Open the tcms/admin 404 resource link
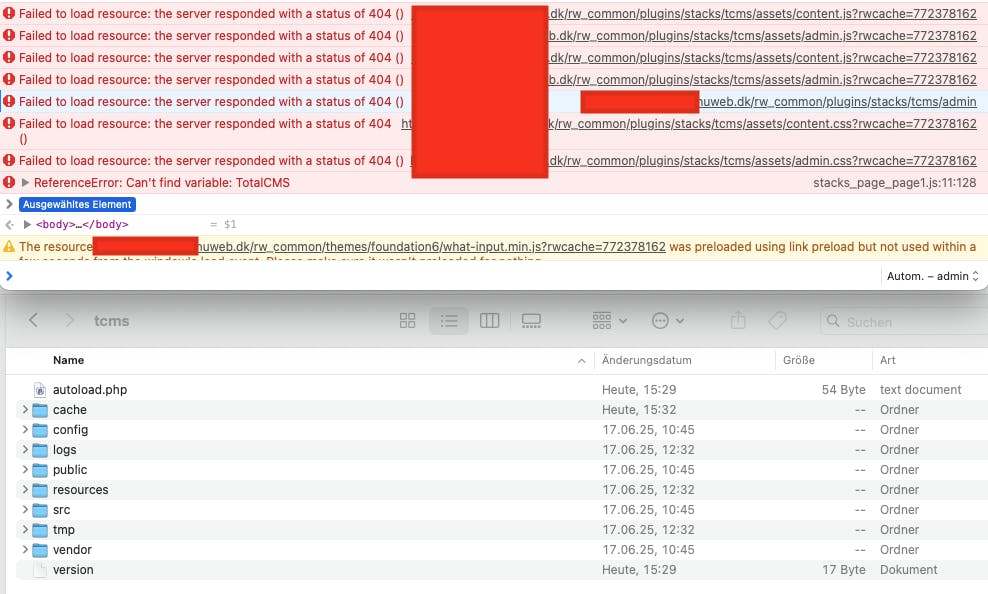The width and height of the screenshot is (988, 594). pyautogui.click(x=838, y=102)
